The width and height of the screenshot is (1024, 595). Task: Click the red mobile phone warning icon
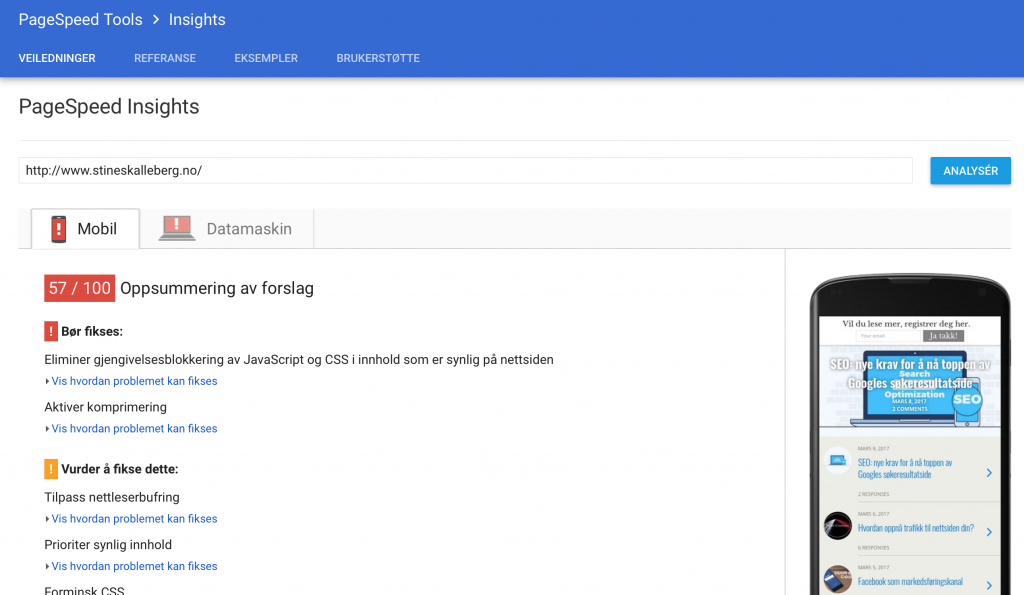[x=59, y=229]
